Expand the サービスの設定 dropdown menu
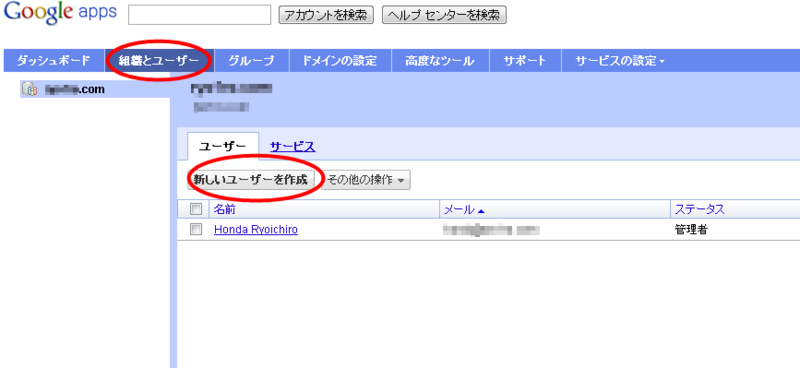This screenshot has height=368, width=800. click(620, 61)
